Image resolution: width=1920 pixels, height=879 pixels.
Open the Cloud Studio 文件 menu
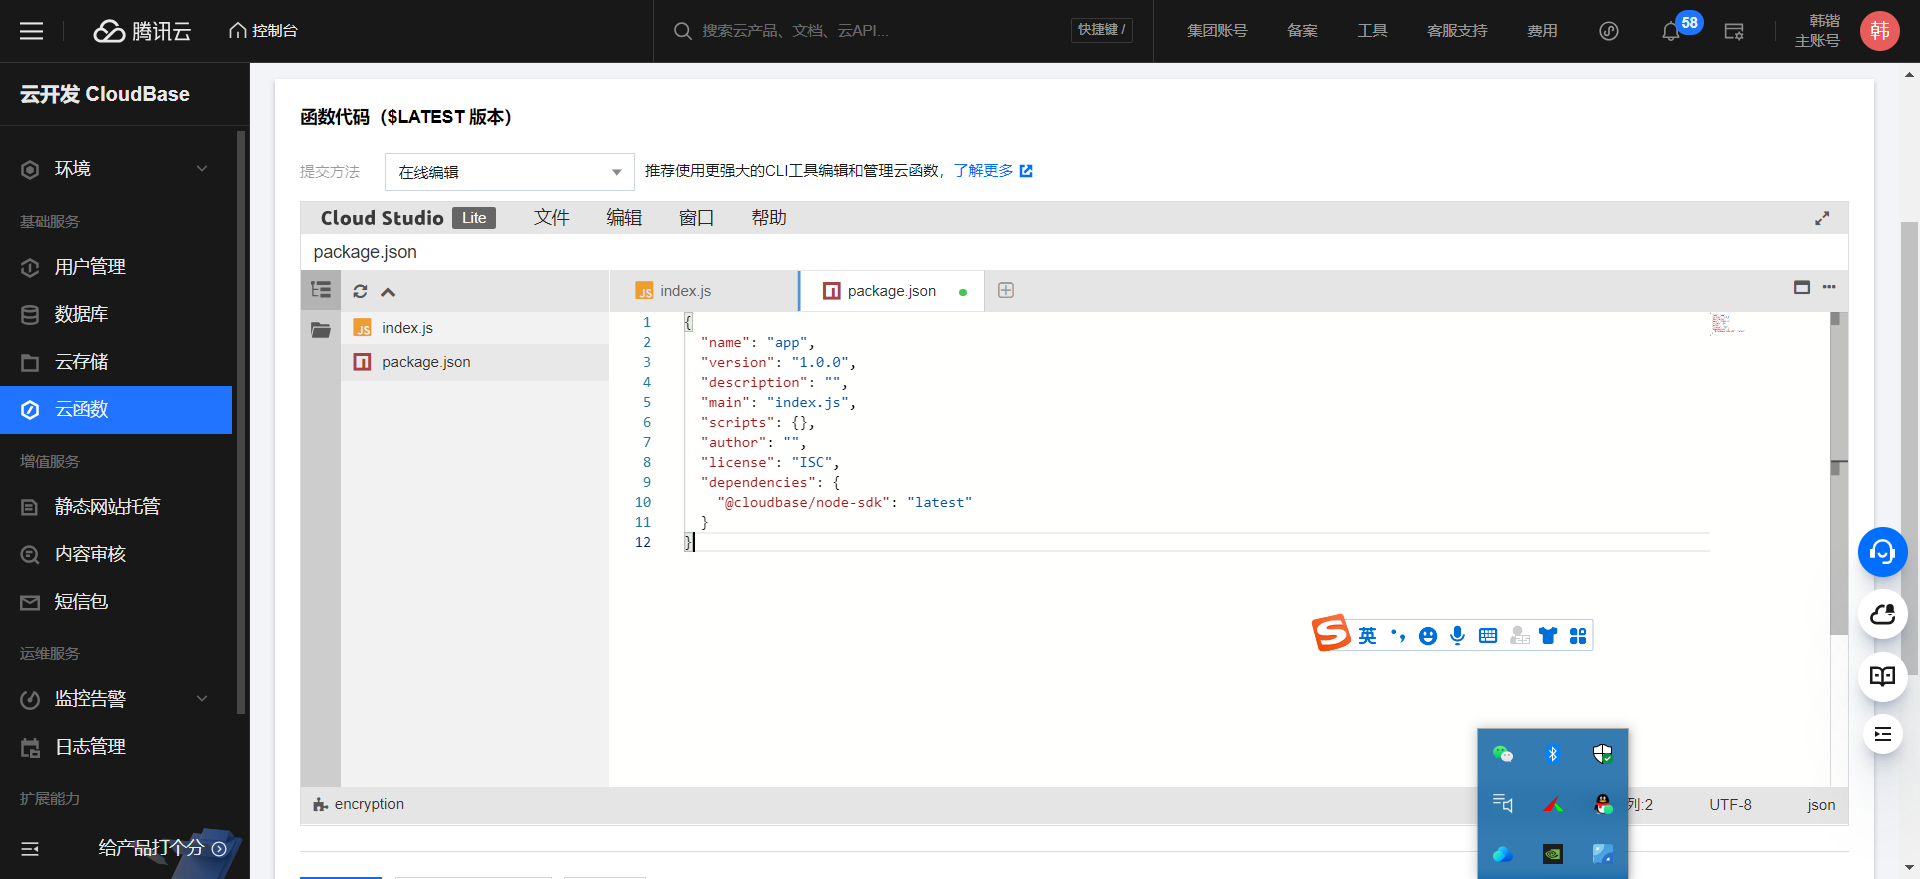coord(551,218)
